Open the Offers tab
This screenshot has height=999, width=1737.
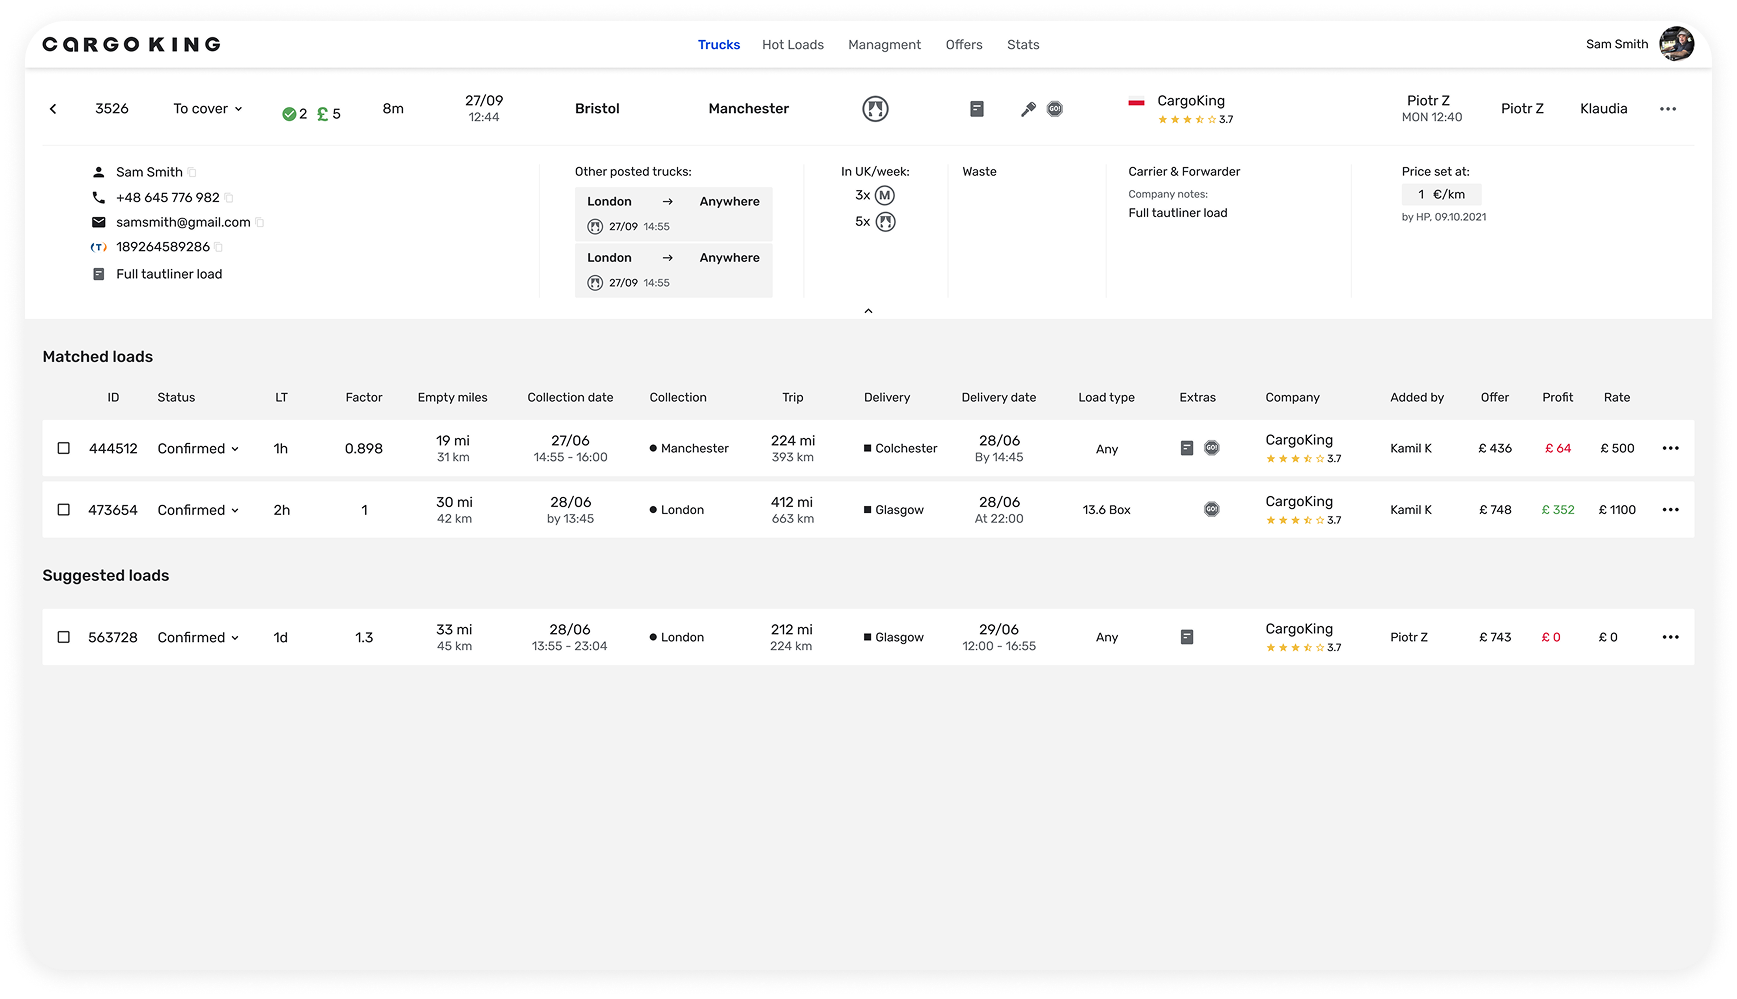[x=963, y=45]
